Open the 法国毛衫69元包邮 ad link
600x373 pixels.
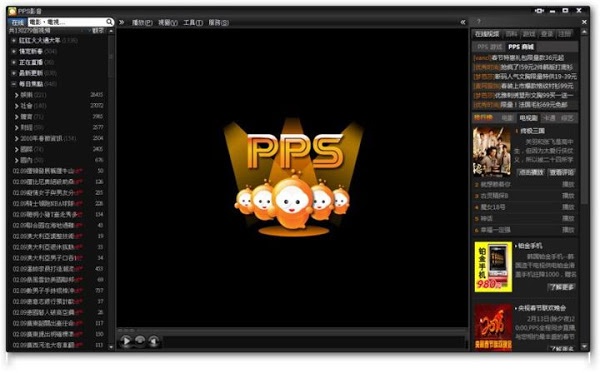534,104
